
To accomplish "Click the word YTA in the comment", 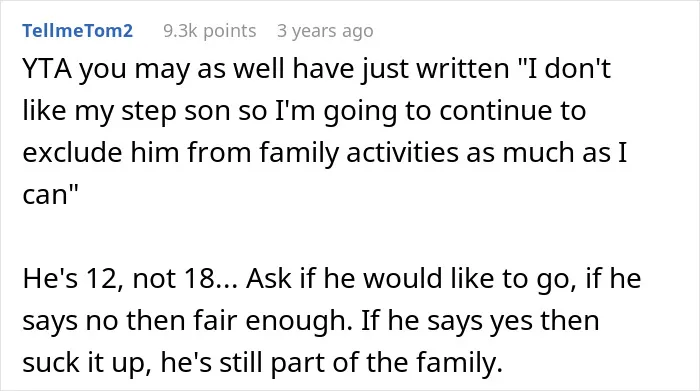I will [x=47, y=69].
